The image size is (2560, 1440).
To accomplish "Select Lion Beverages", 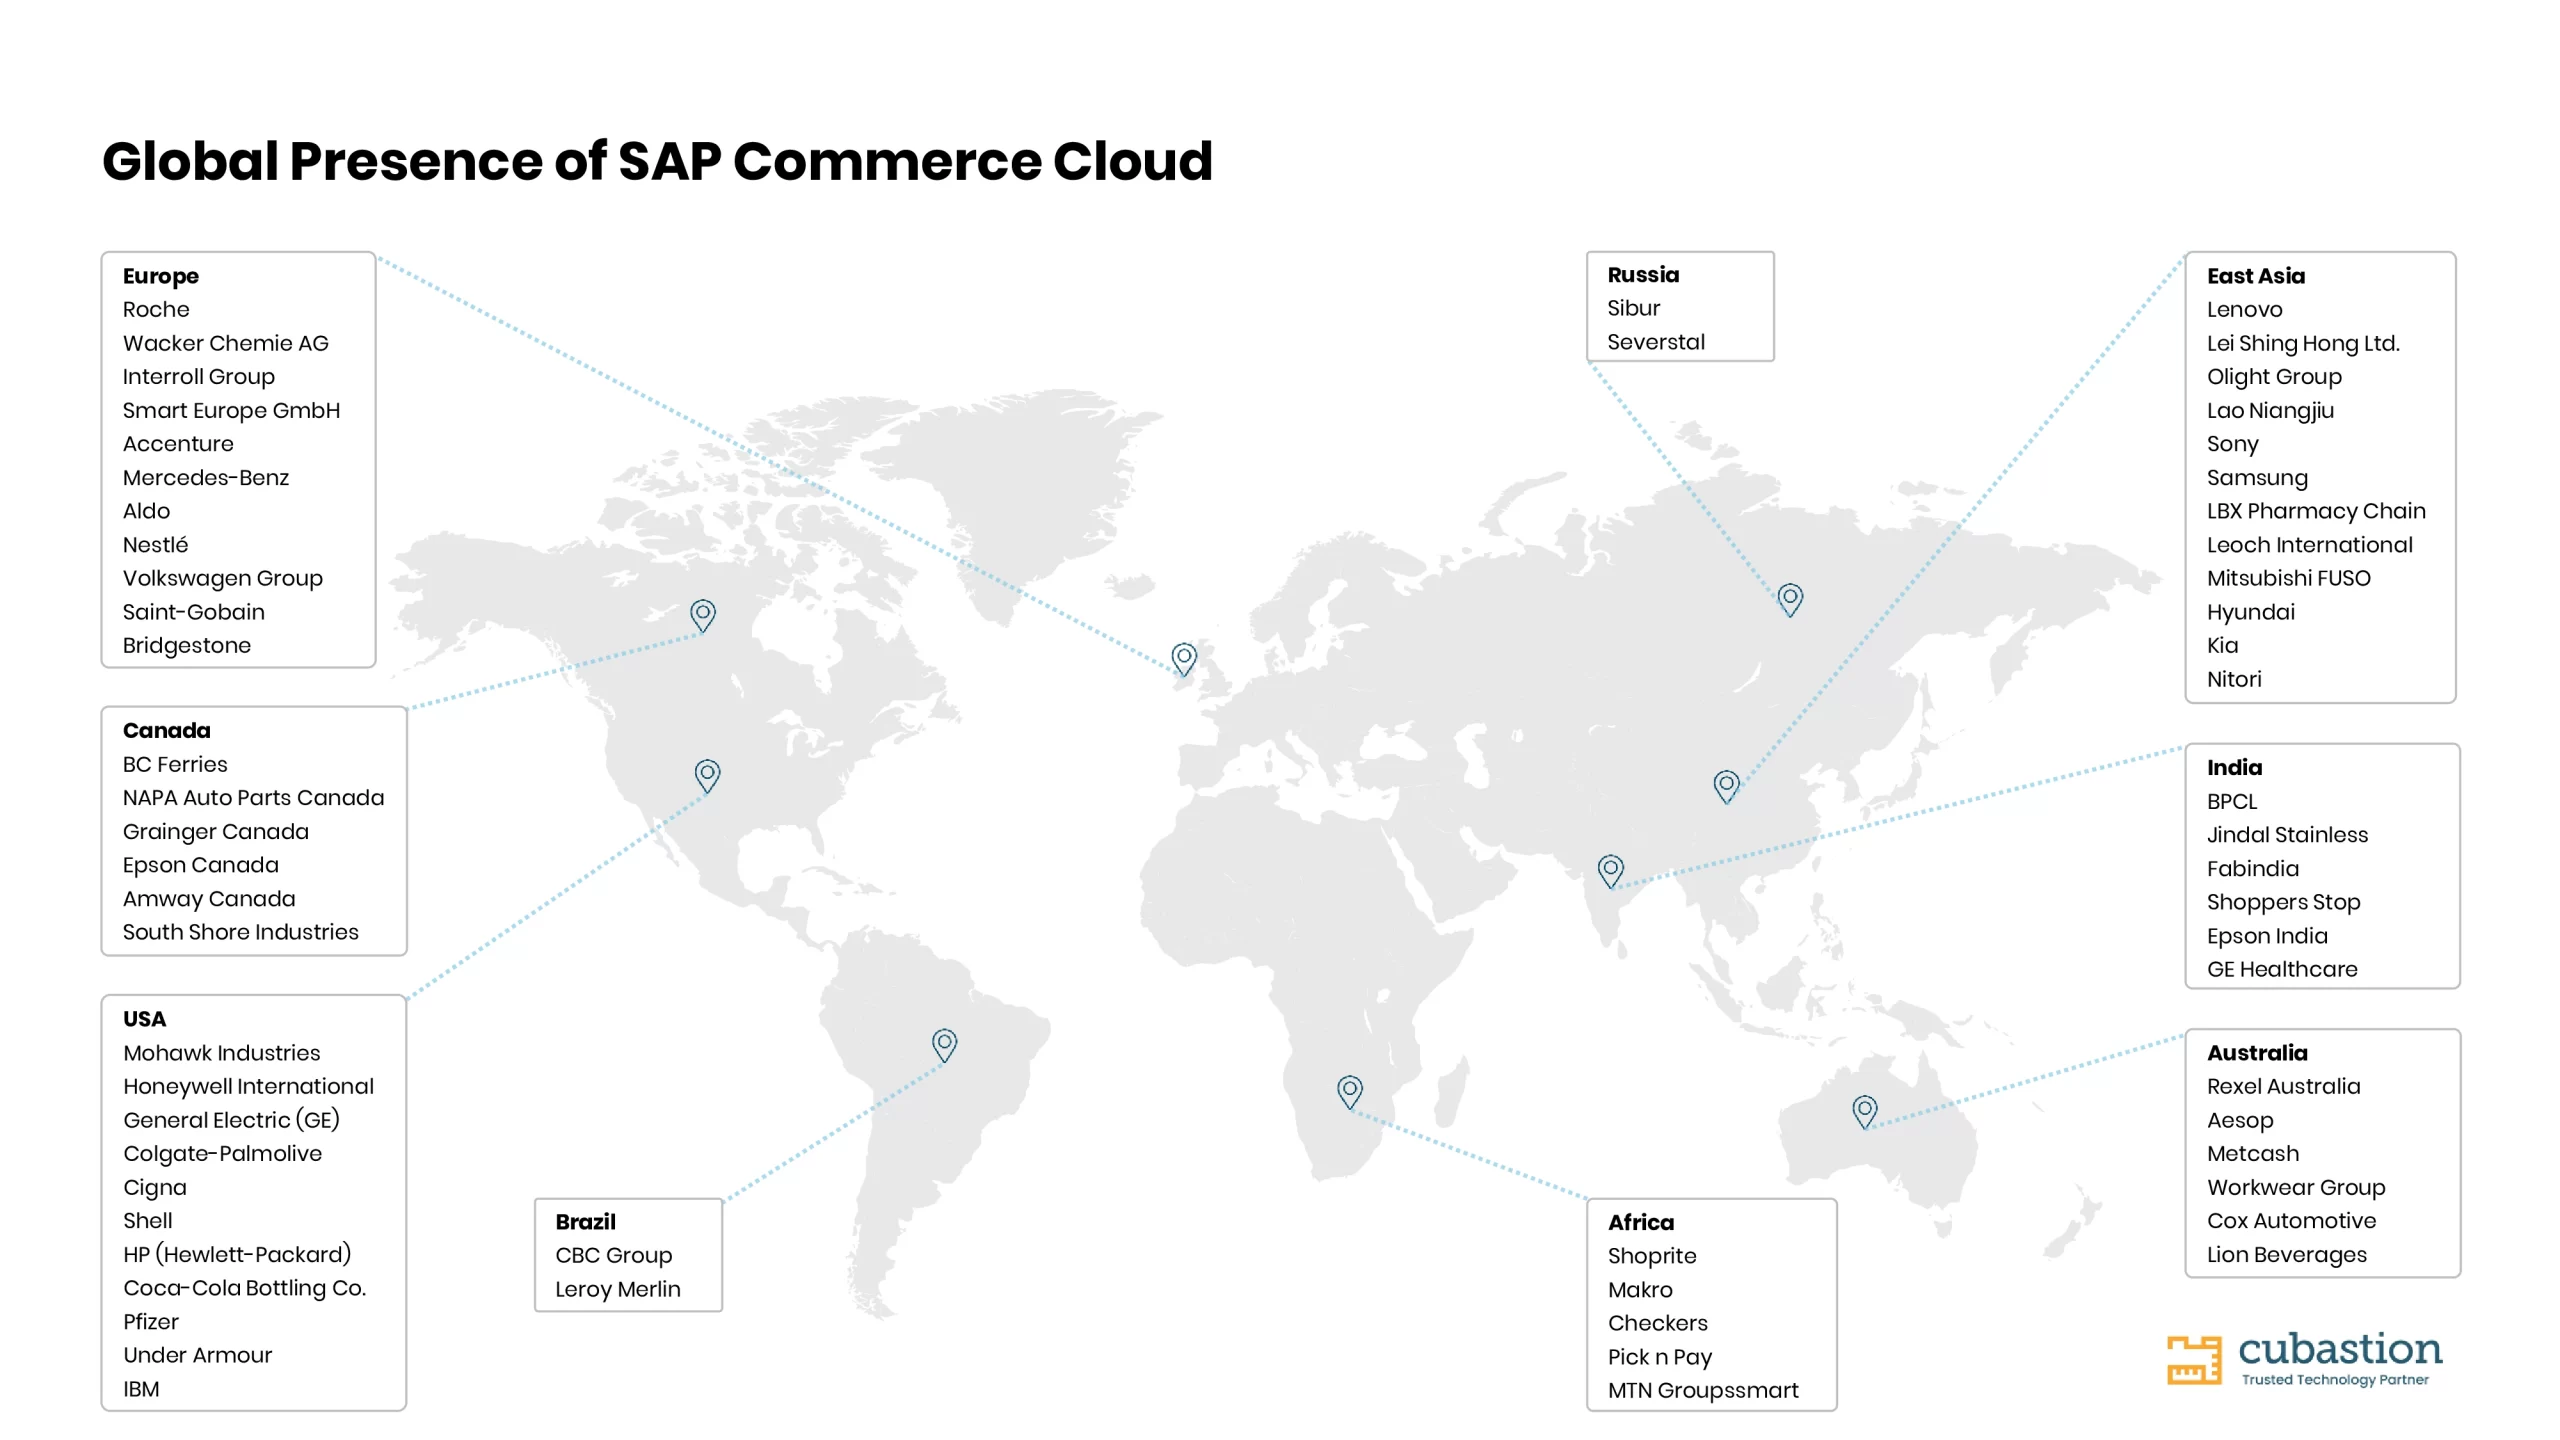I will 2287,1255.
